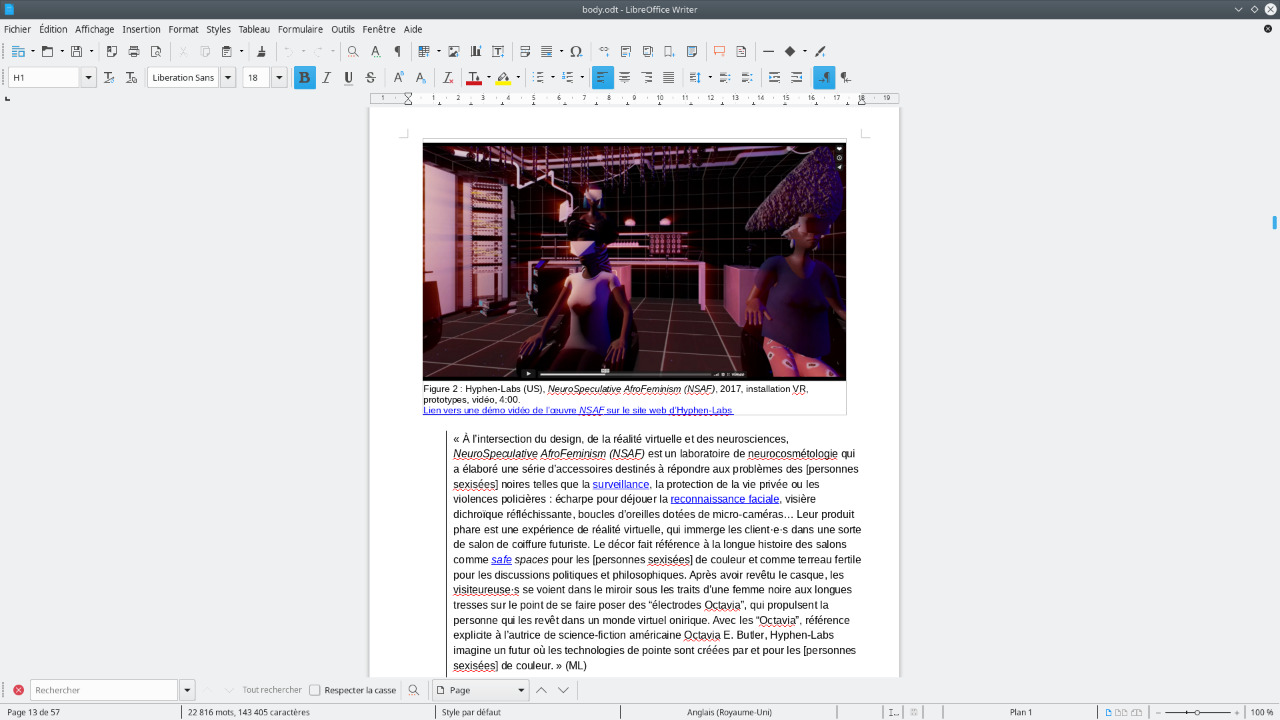Open the Édition menu
This screenshot has height=720, width=1280.
point(53,29)
